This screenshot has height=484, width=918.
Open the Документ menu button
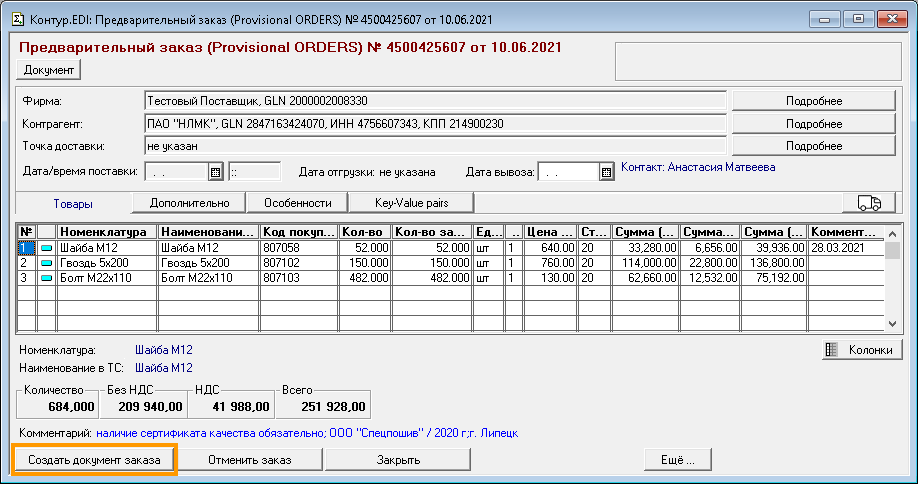(x=49, y=70)
